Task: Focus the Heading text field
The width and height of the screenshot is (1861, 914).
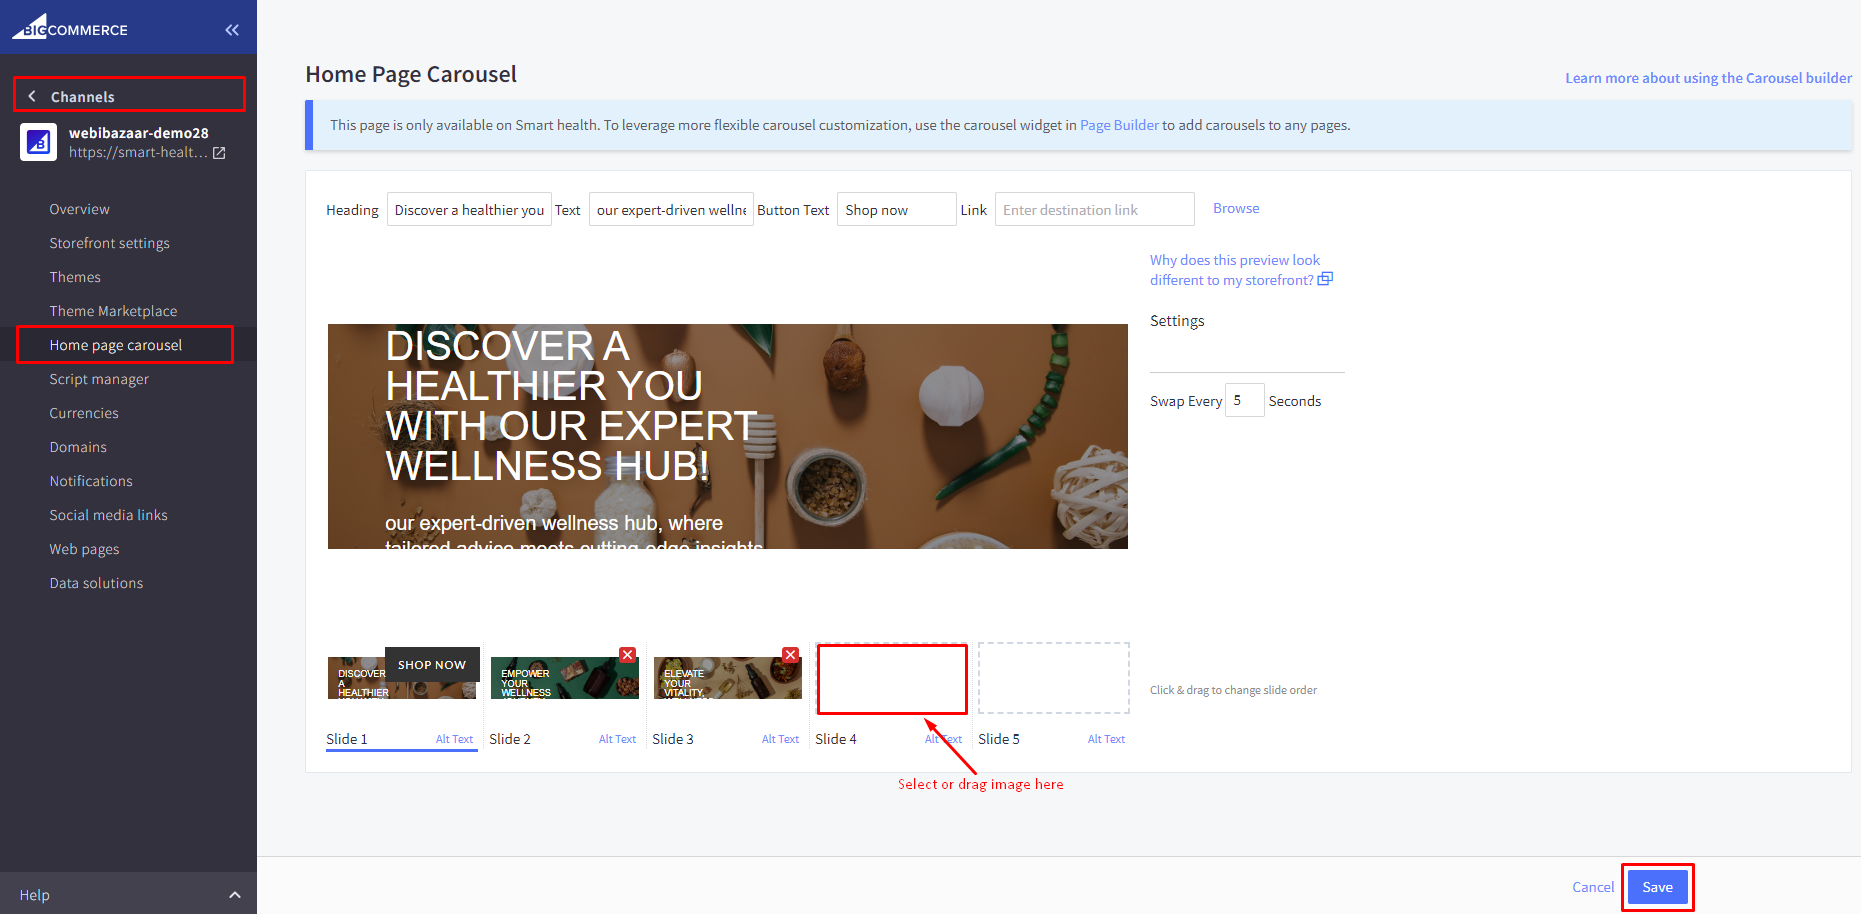Action: pos(468,210)
